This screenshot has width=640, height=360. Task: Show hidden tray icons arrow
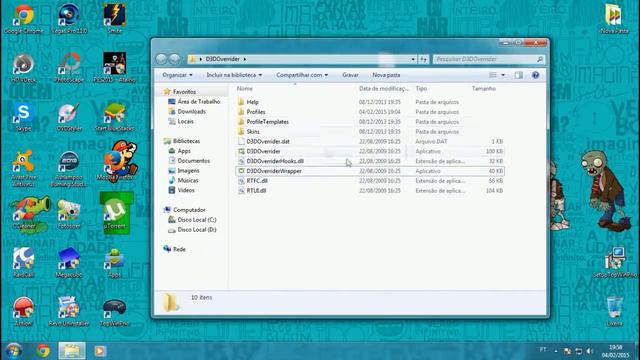pyautogui.click(x=556, y=351)
